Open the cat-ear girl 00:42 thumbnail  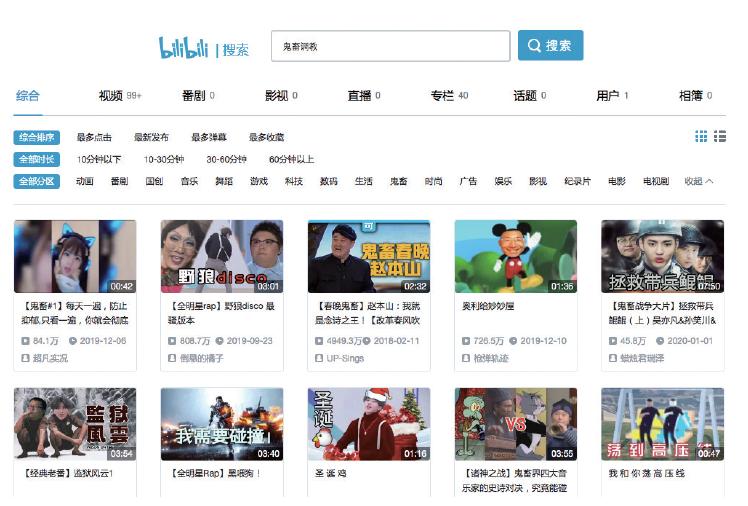75,257
